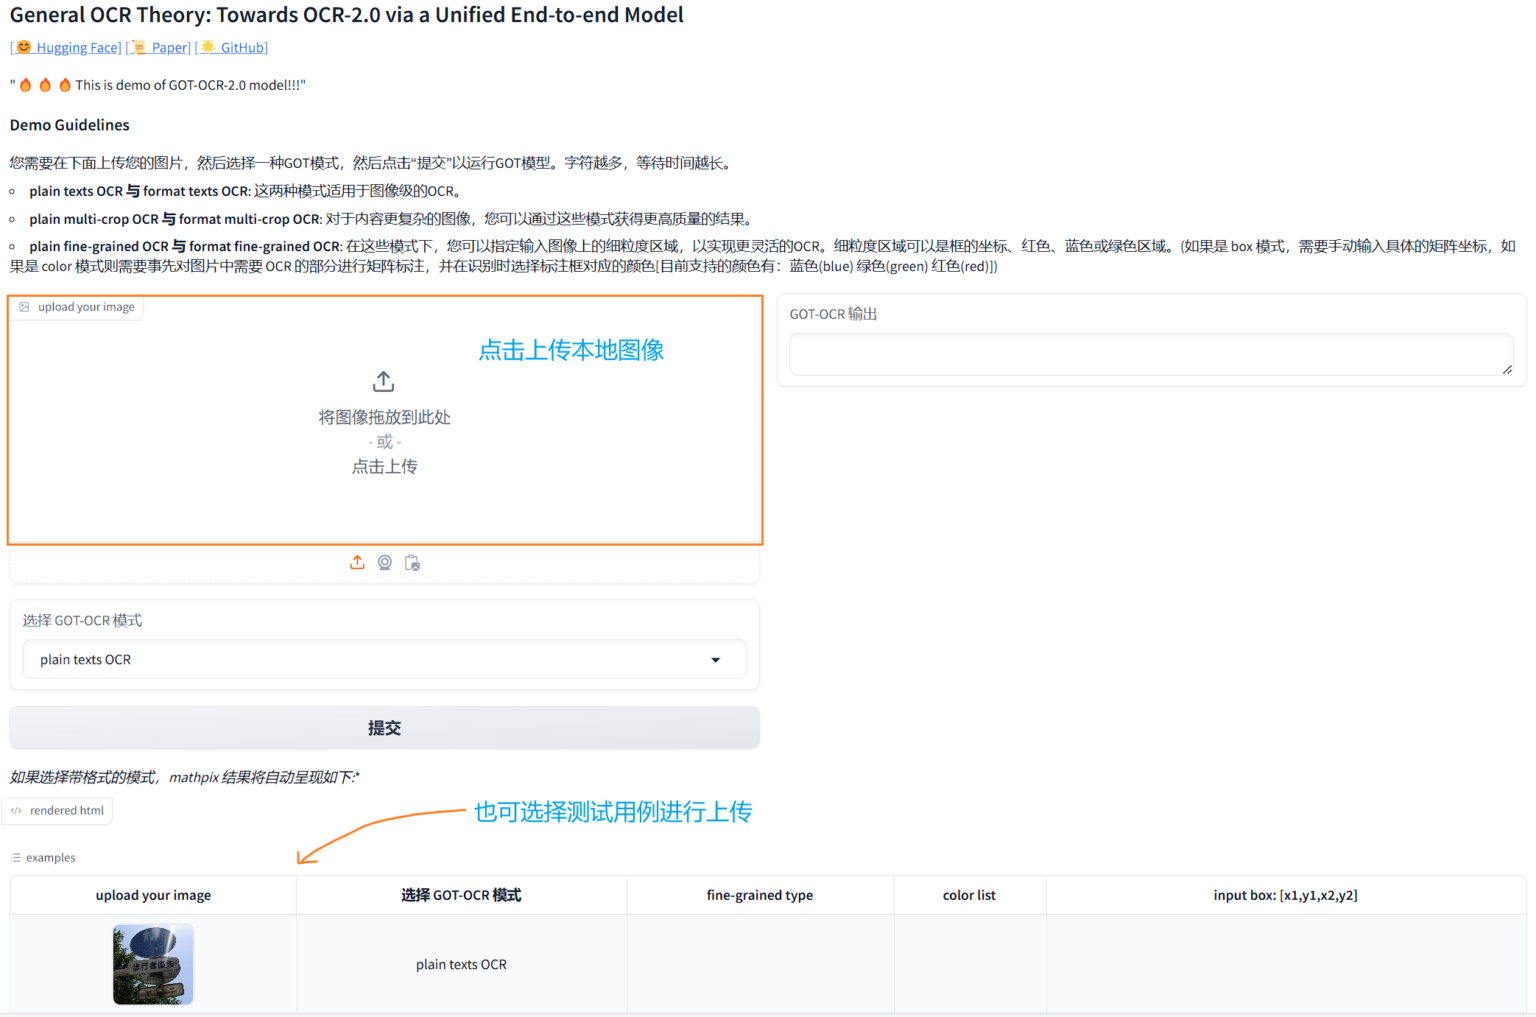Screen dimensions: 1536x1017
Task: Click the list icon next to examples
Action: (x=16, y=857)
